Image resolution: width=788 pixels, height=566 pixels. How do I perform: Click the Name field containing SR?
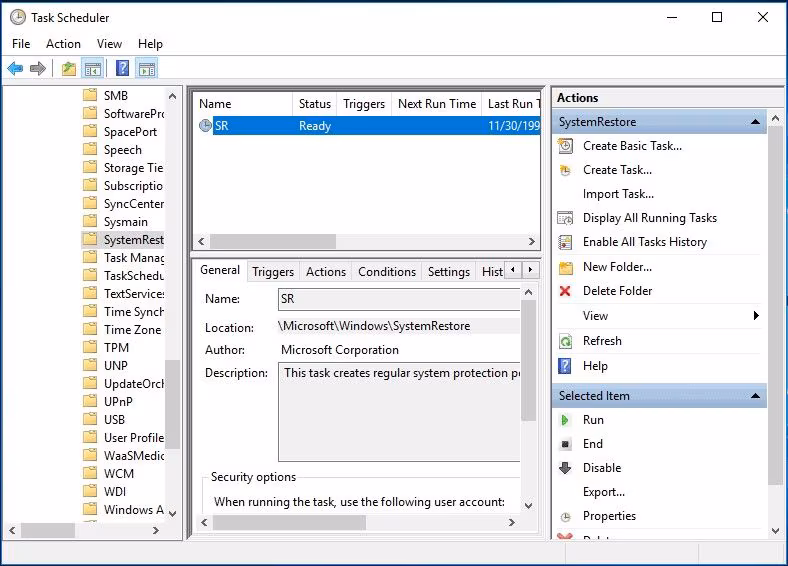[x=399, y=299]
